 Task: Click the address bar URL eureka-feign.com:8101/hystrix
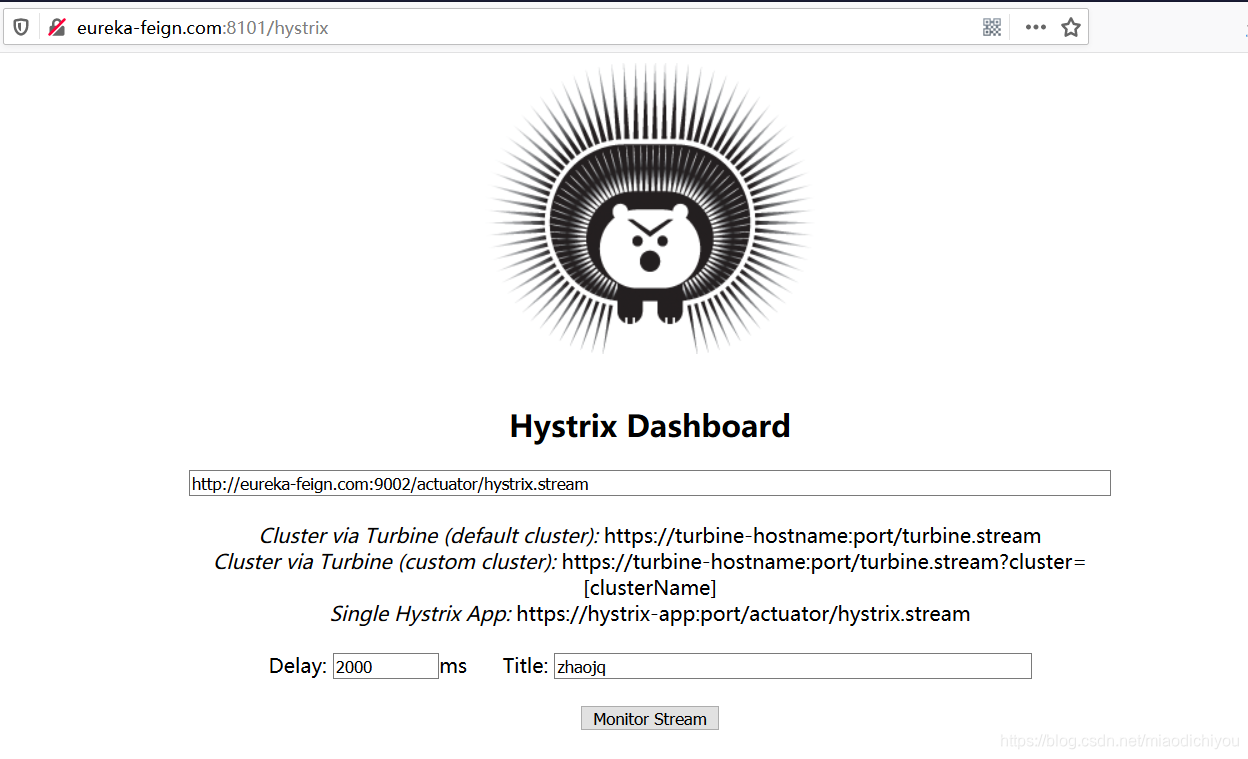tap(203, 28)
